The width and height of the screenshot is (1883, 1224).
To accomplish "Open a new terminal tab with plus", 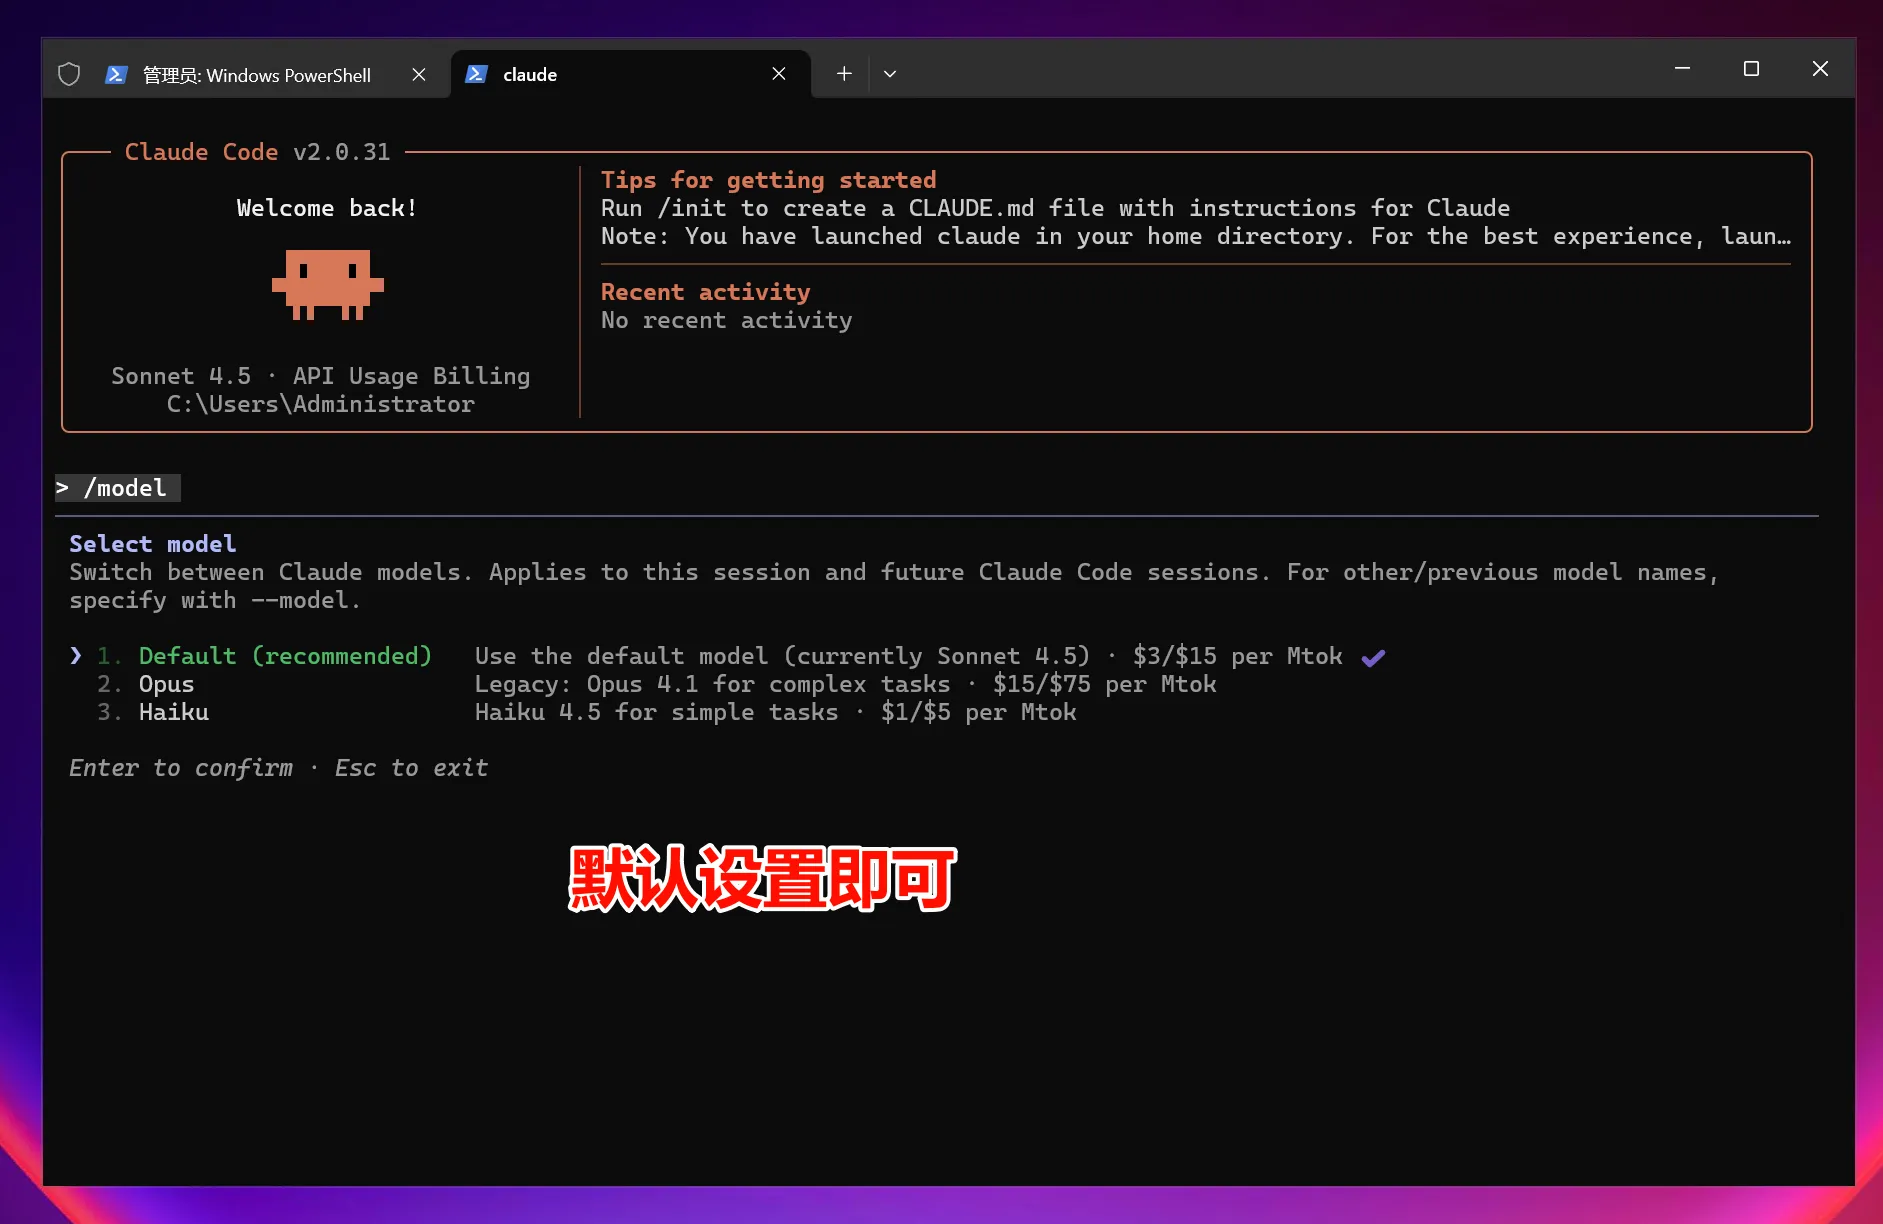I will point(844,74).
